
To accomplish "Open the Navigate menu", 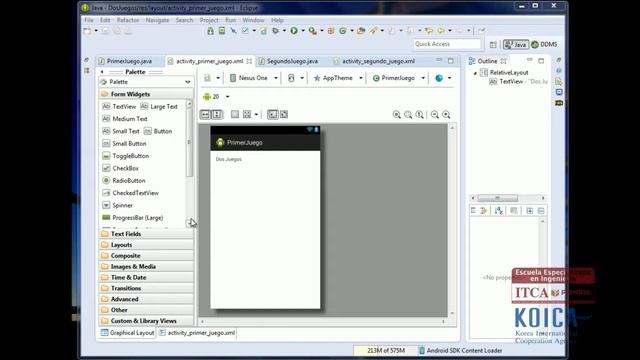I will click(157, 20).
